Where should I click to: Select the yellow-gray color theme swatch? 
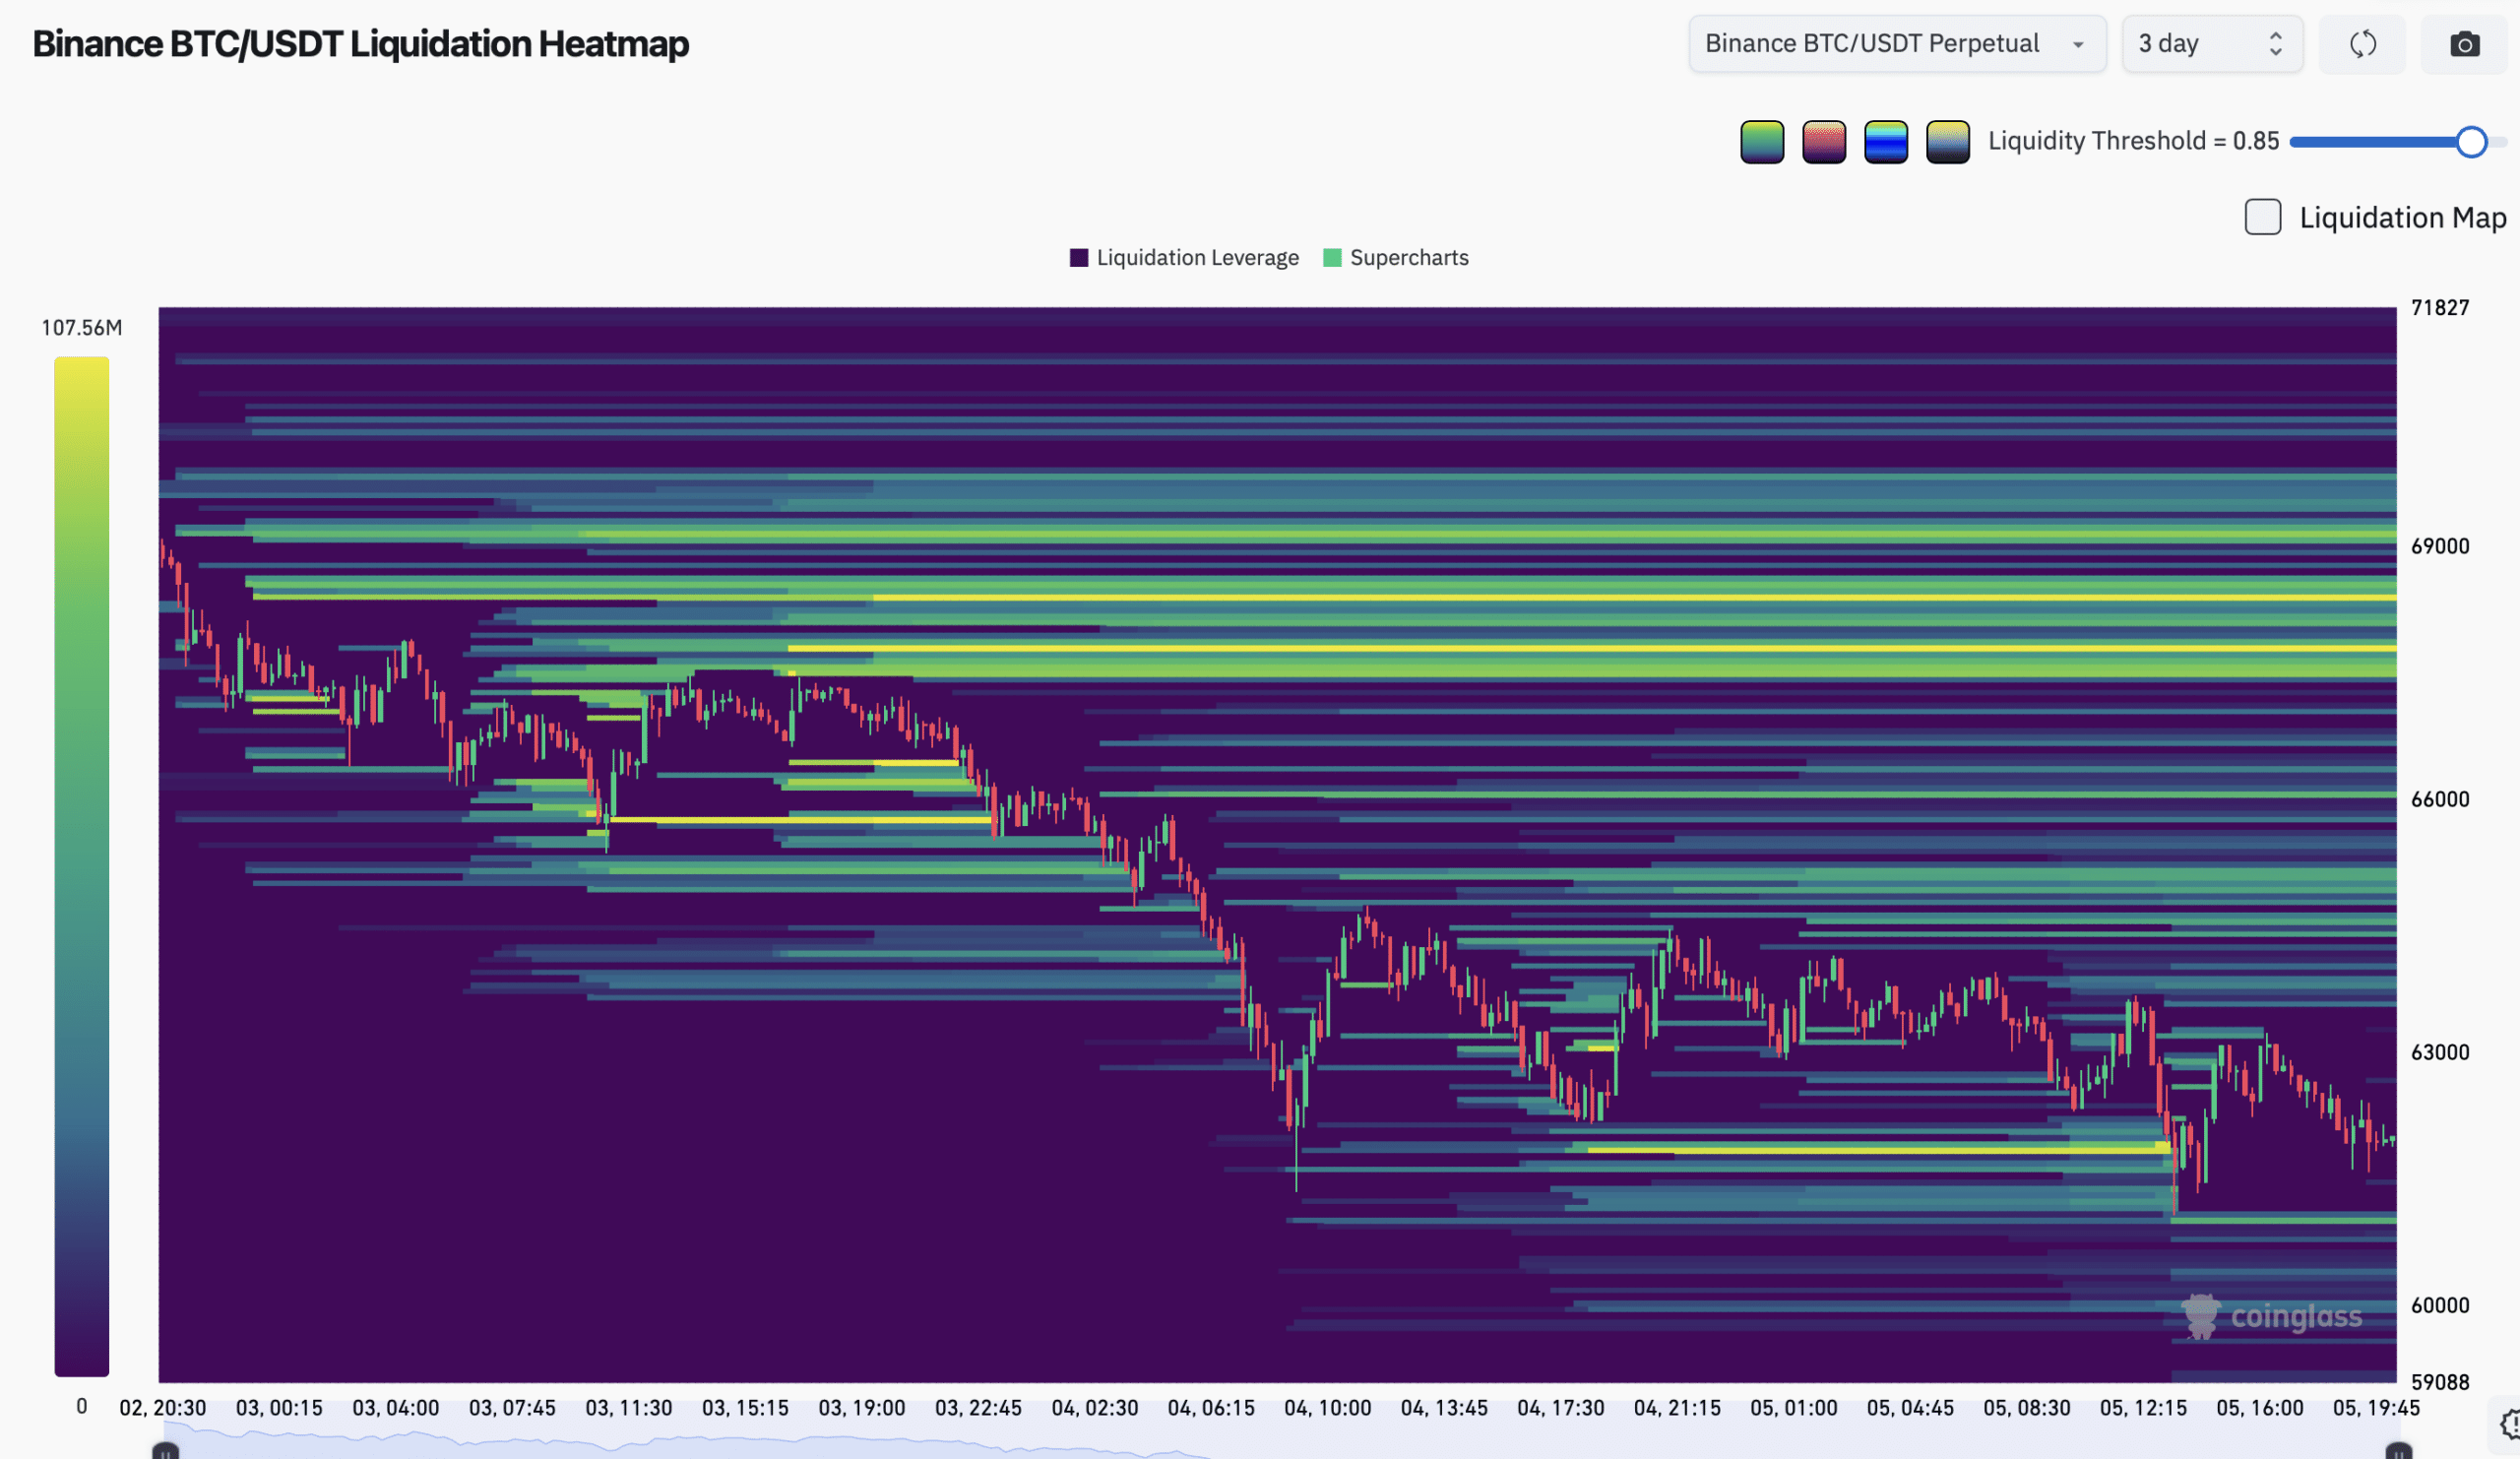click(1948, 142)
